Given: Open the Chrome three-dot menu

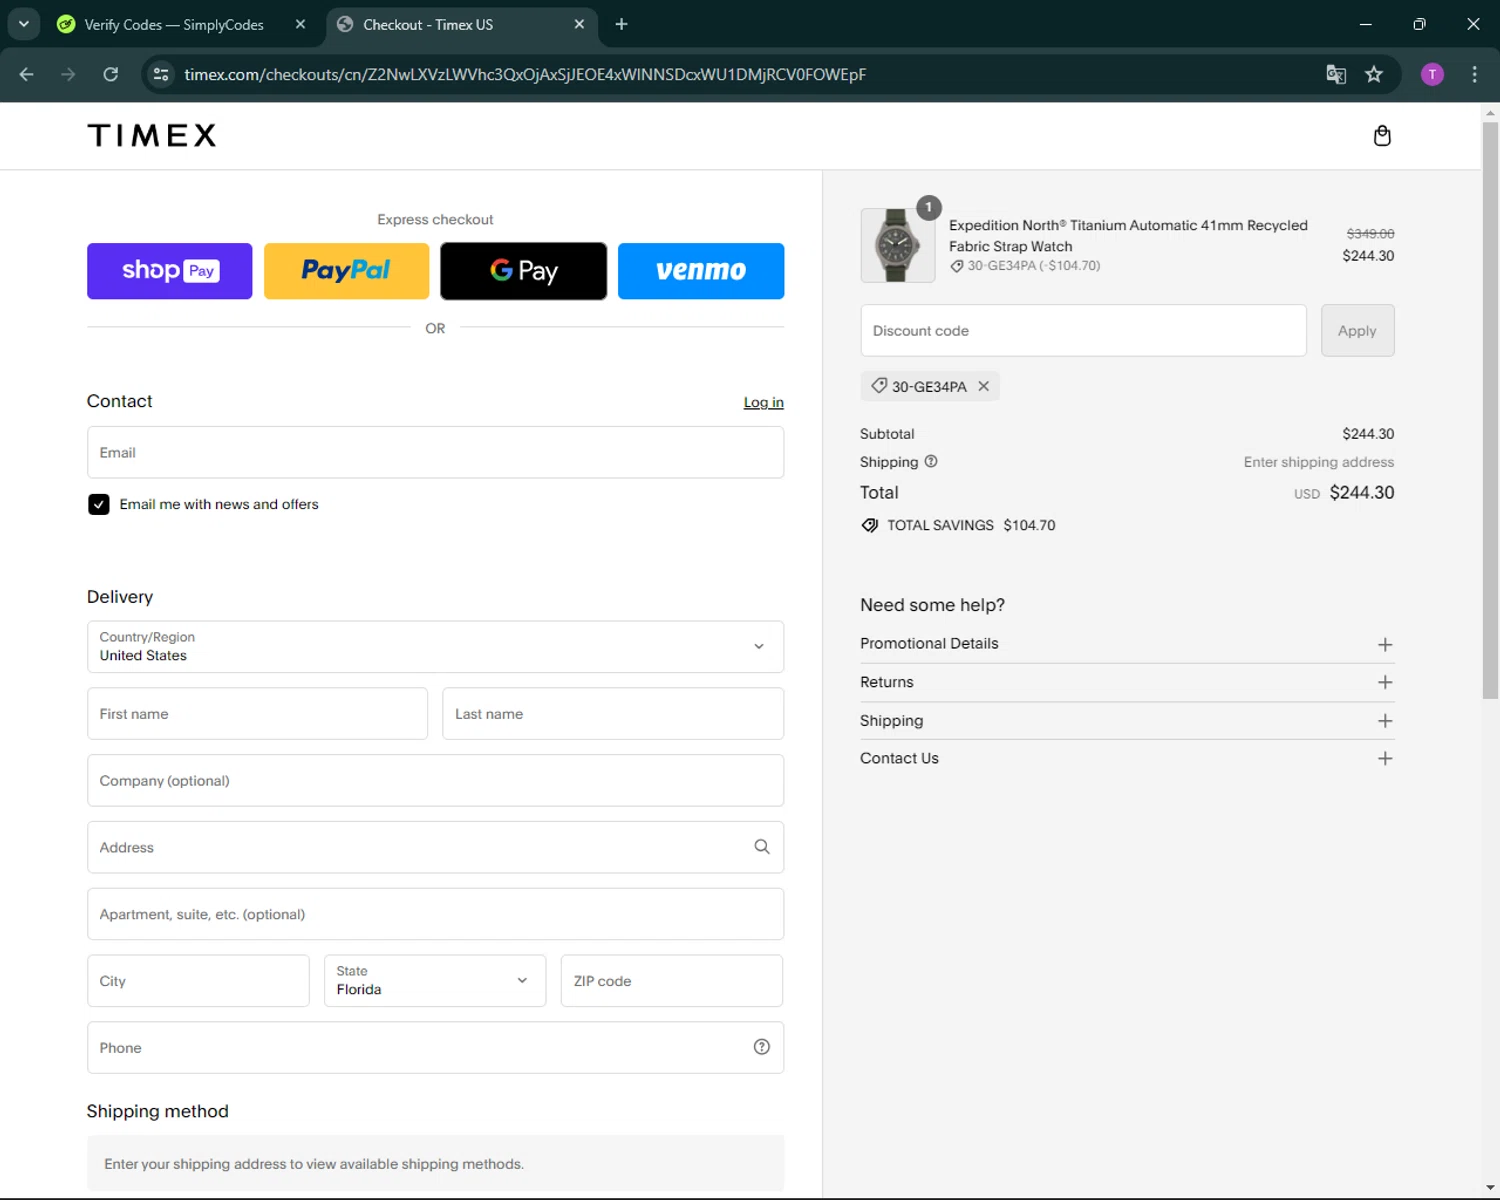Looking at the screenshot, I should coord(1474,74).
